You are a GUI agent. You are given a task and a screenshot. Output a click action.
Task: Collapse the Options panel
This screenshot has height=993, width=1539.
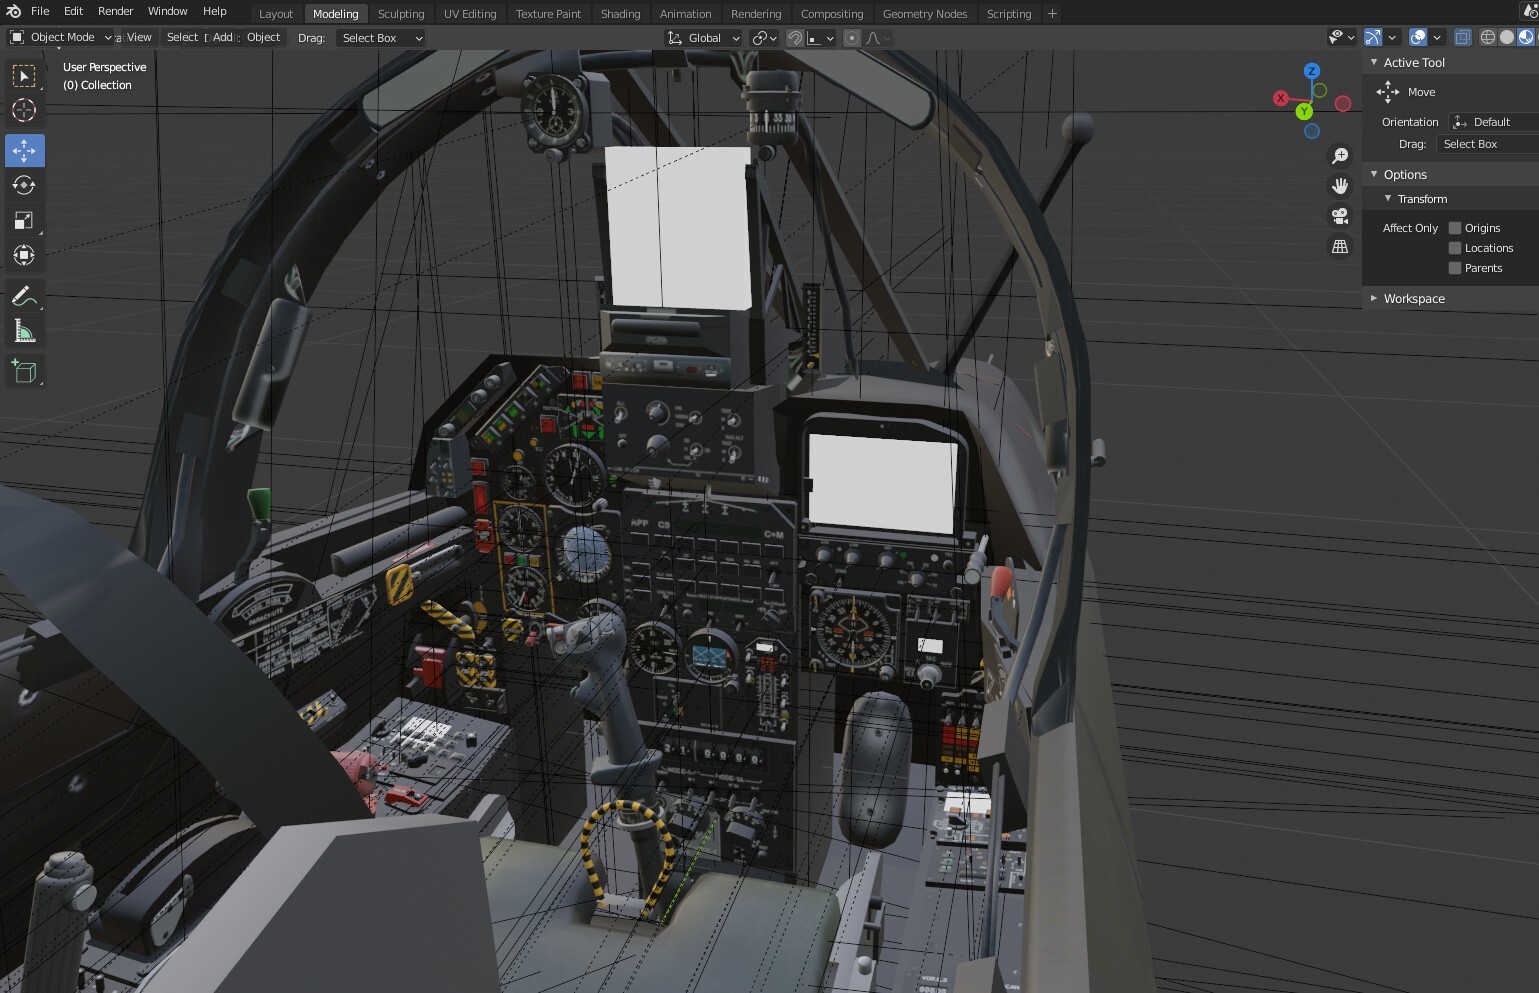[x=1374, y=174]
